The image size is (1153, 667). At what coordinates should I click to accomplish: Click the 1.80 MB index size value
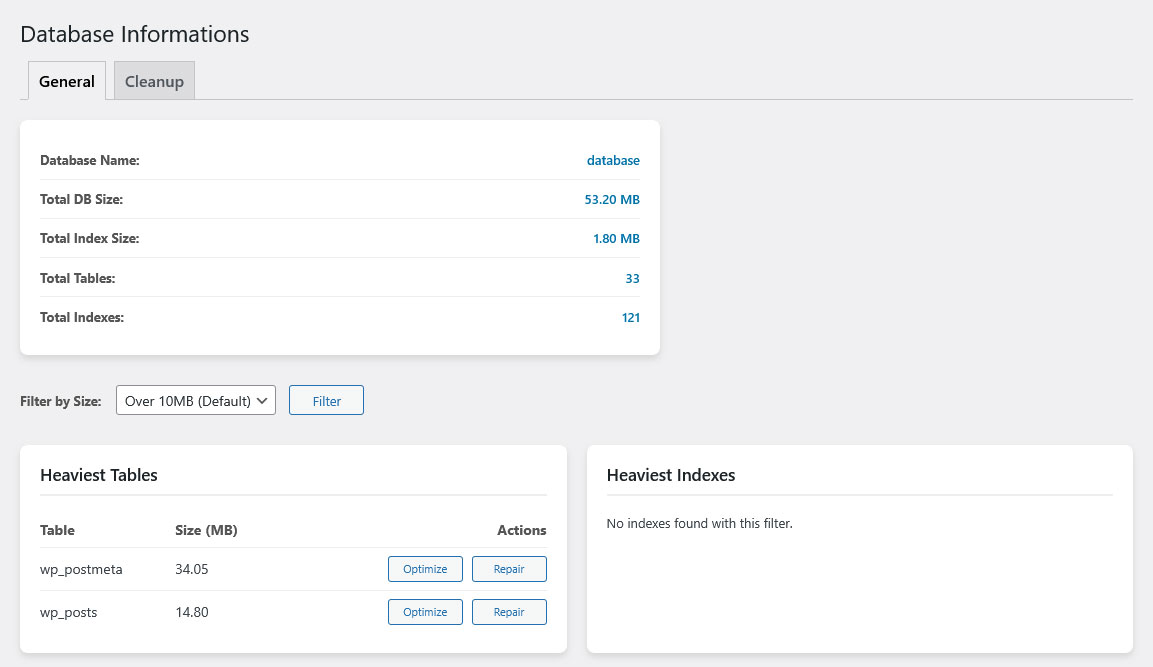click(x=616, y=239)
